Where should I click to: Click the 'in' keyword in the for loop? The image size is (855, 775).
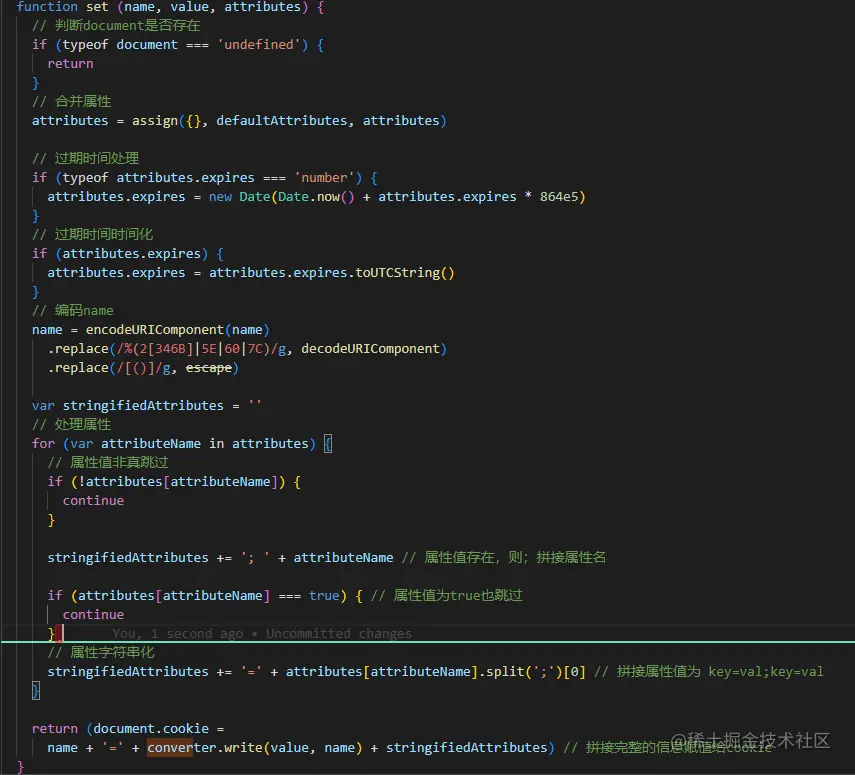[x=216, y=443]
